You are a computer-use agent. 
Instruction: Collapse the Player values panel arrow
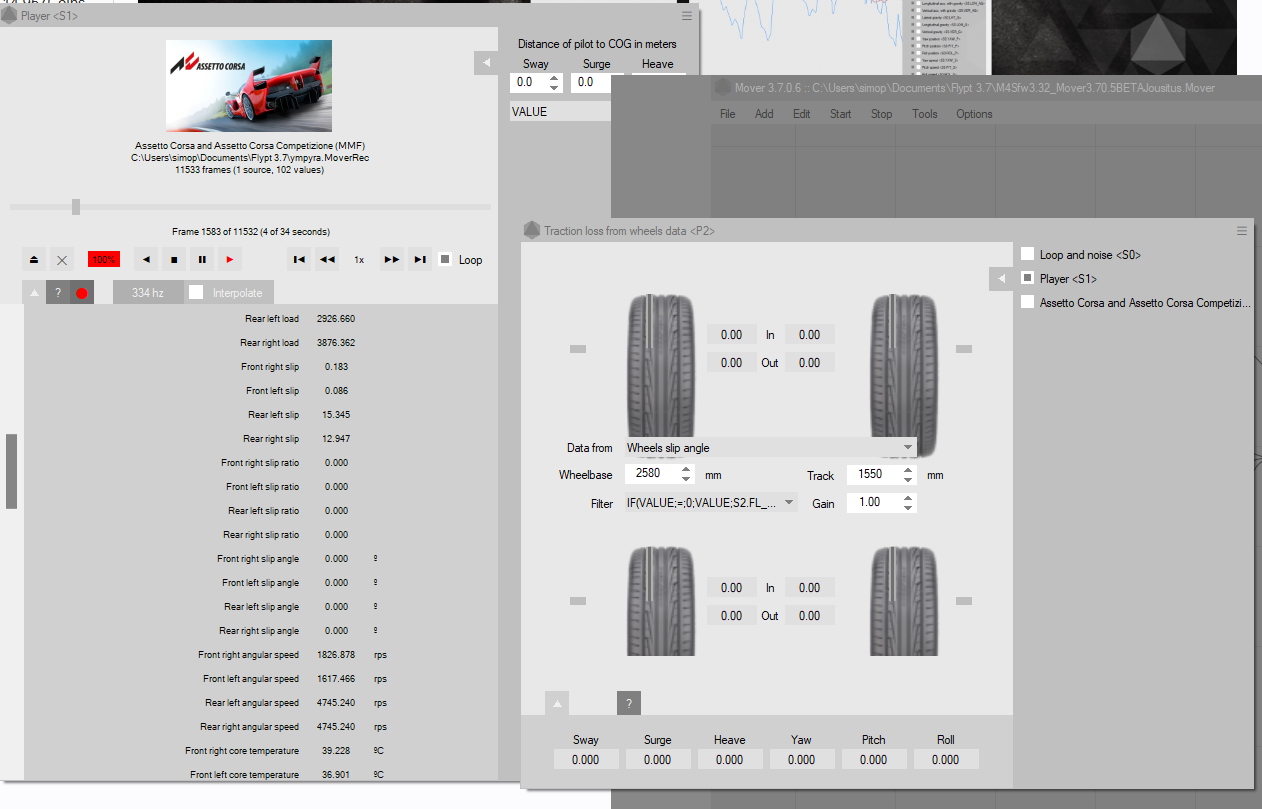(x=34, y=293)
